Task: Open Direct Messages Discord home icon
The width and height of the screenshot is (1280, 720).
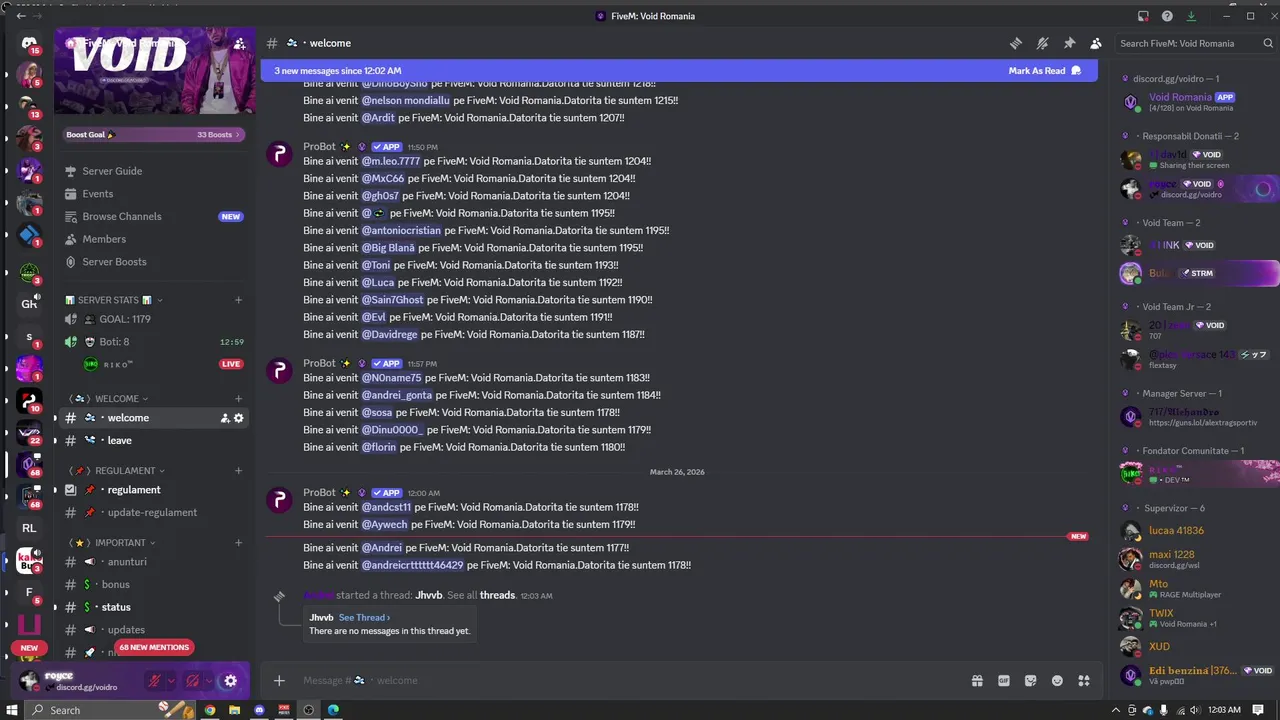Action: coord(29,43)
